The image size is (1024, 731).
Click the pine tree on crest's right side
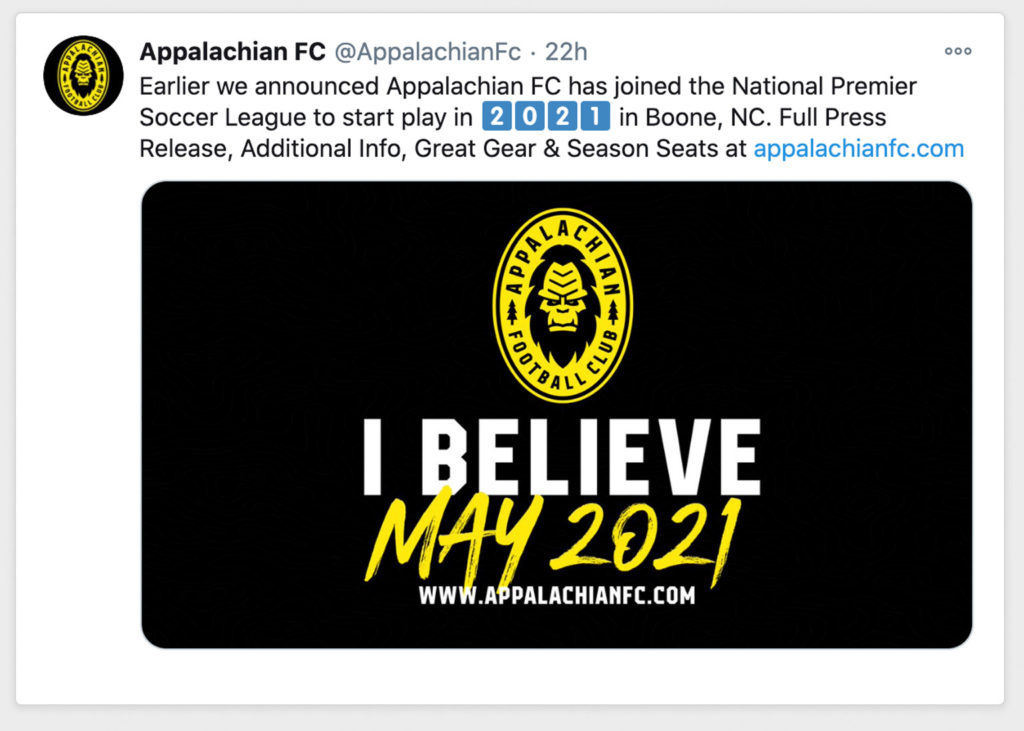pos(613,312)
